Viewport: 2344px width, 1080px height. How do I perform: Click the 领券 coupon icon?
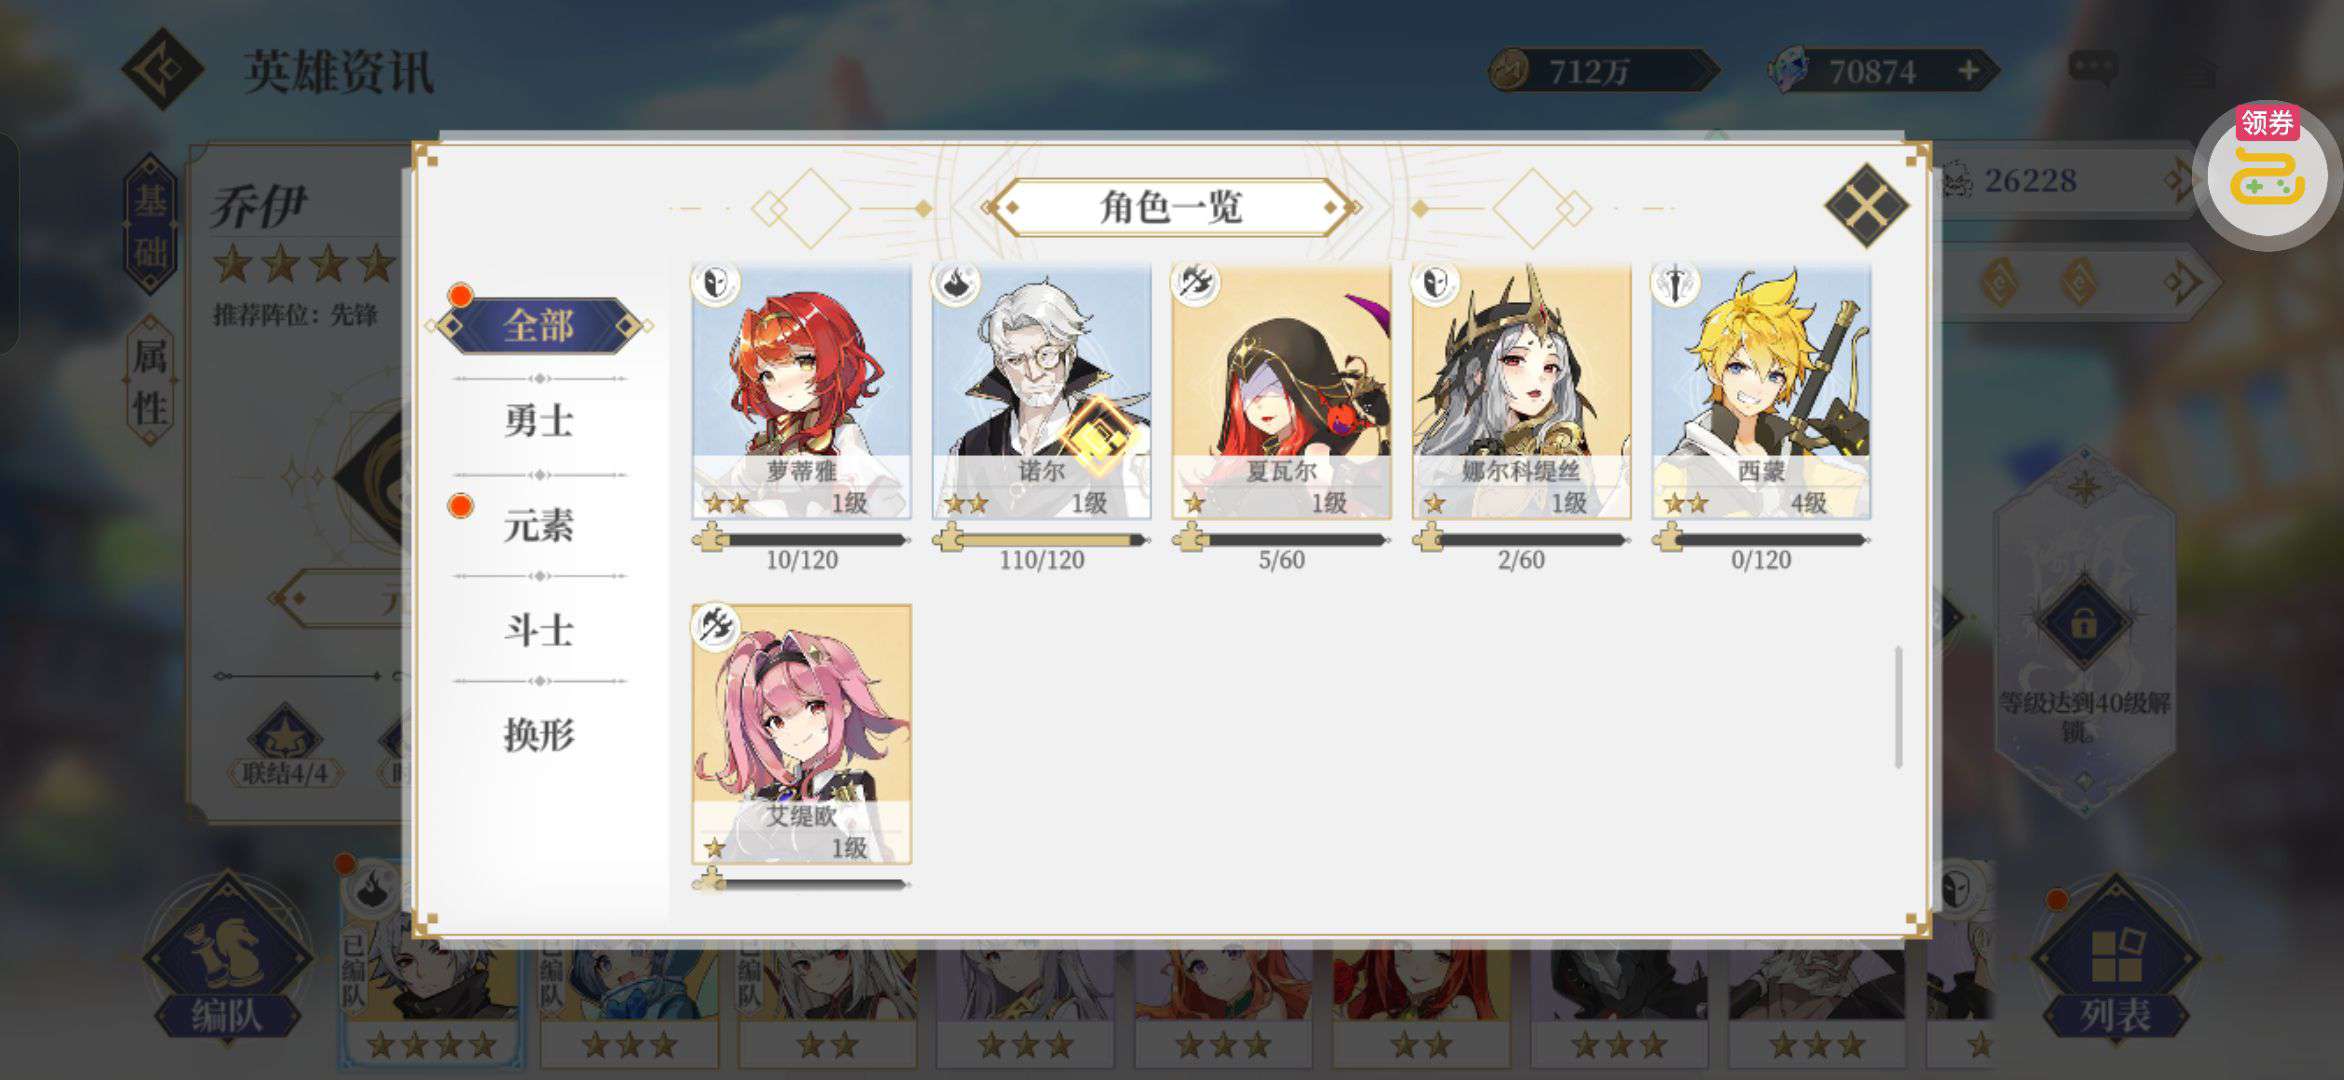[2267, 172]
